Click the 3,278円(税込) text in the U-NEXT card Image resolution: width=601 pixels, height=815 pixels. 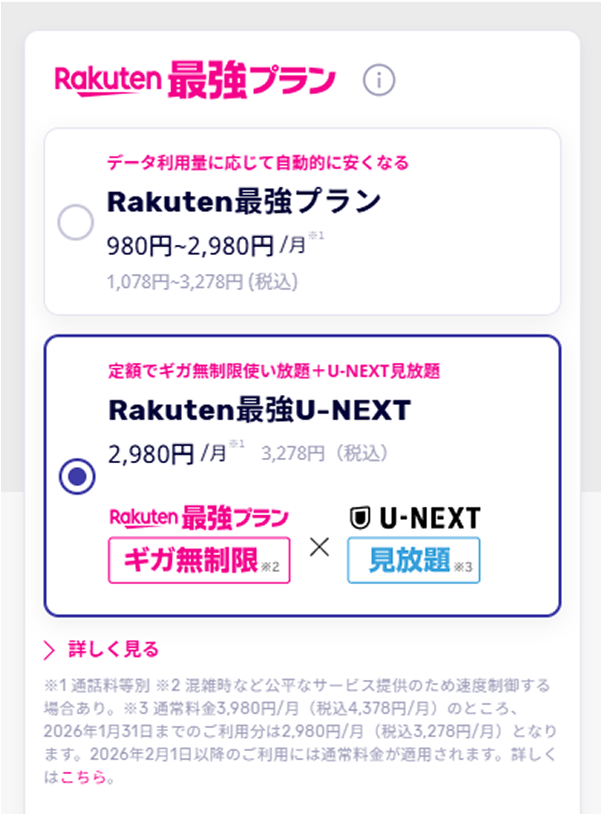(x=325, y=453)
